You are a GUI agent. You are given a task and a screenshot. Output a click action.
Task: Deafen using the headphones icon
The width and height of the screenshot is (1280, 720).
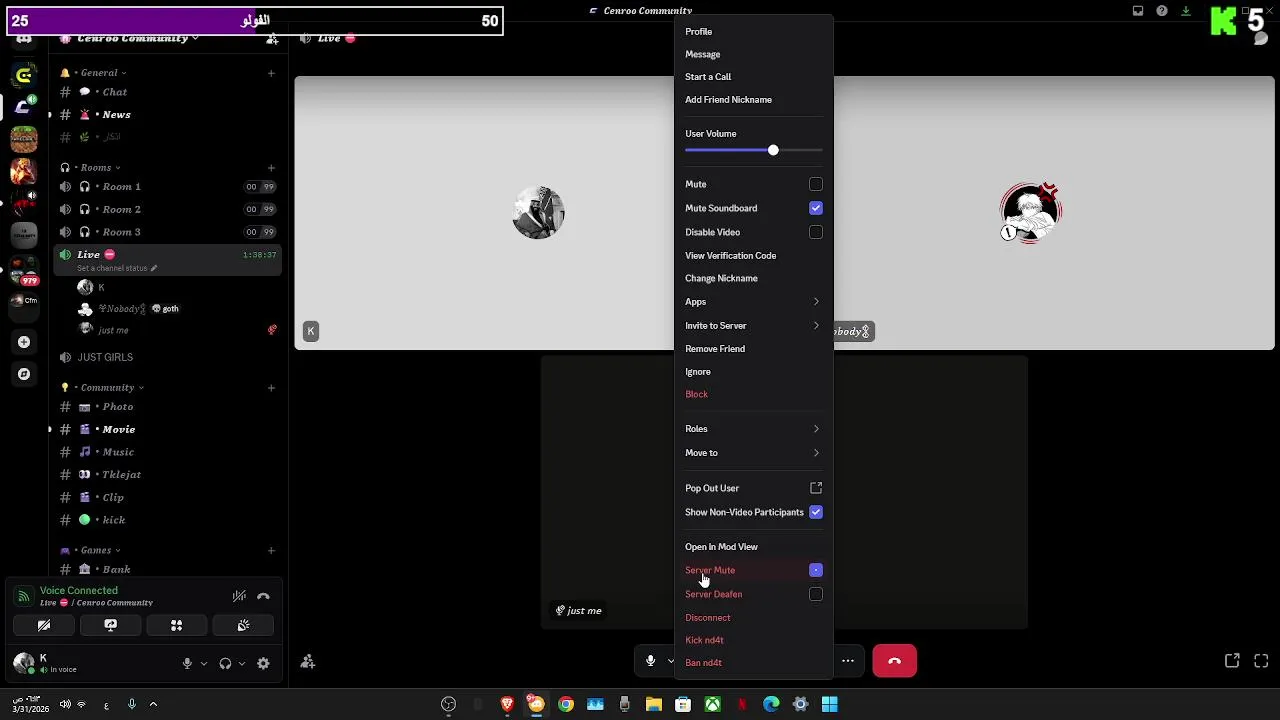point(225,663)
